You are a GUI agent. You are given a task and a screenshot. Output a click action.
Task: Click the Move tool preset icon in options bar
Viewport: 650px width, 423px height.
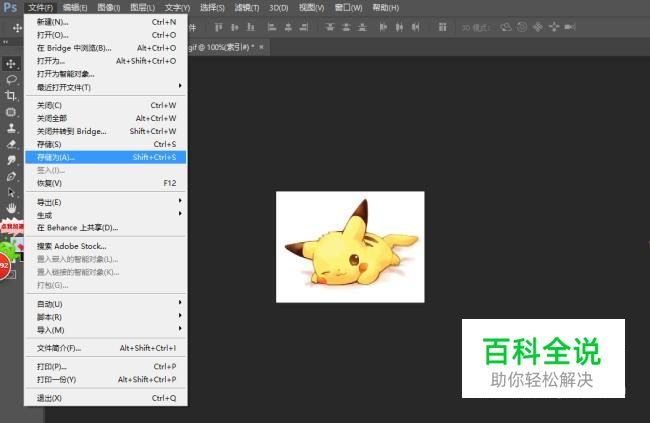coord(17,28)
